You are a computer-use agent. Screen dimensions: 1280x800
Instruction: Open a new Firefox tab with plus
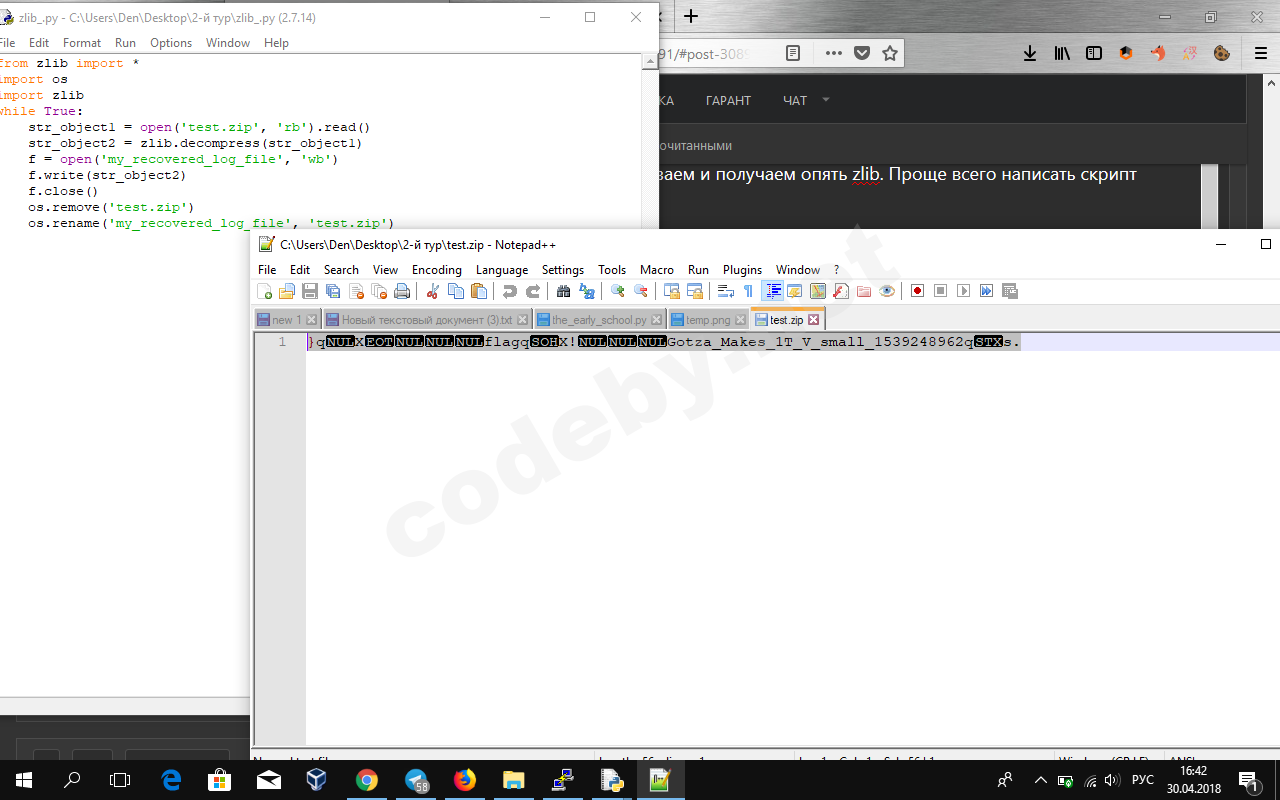point(691,16)
